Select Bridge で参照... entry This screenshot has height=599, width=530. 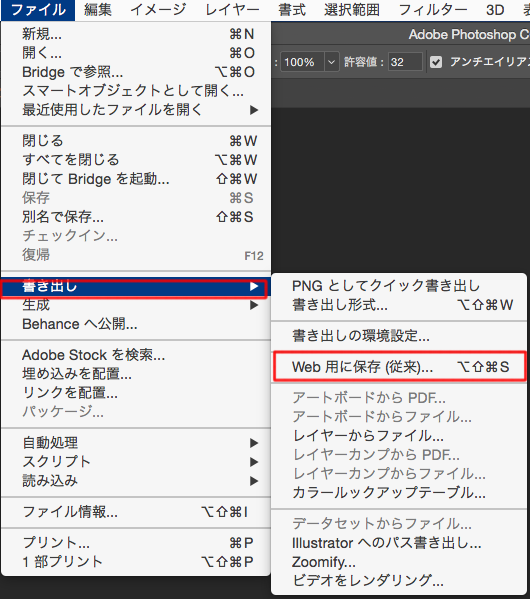pos(136,72)
